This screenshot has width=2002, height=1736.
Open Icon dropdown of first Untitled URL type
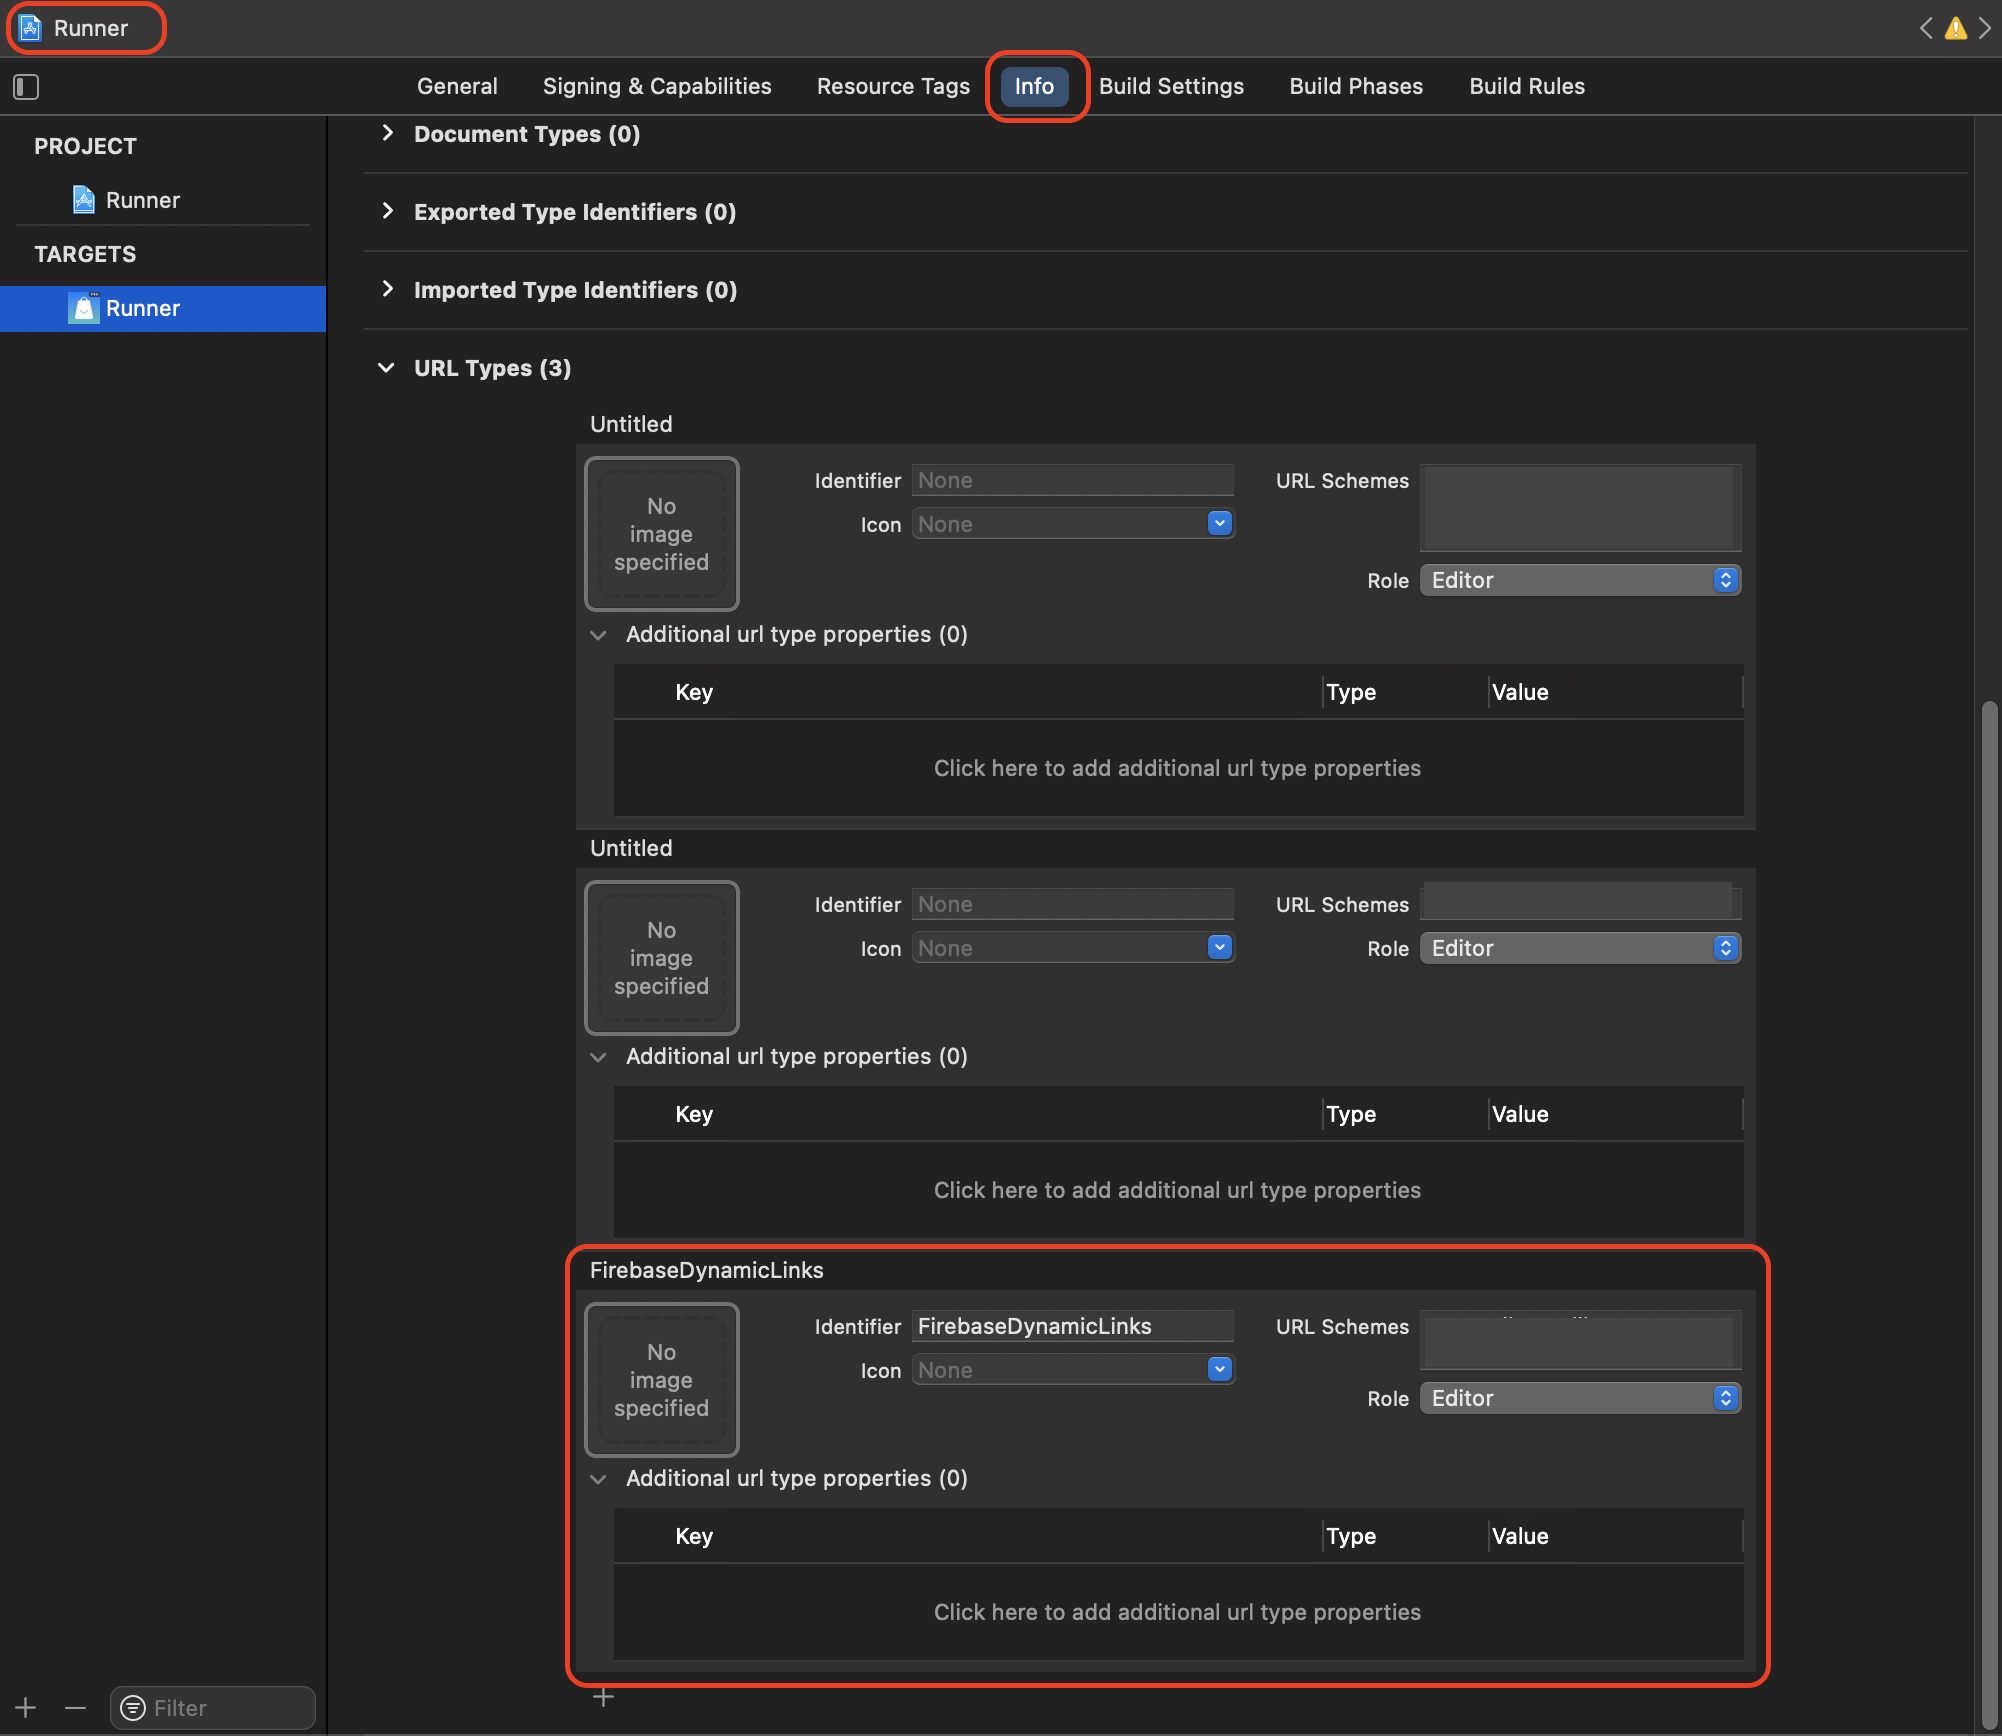1219,523
